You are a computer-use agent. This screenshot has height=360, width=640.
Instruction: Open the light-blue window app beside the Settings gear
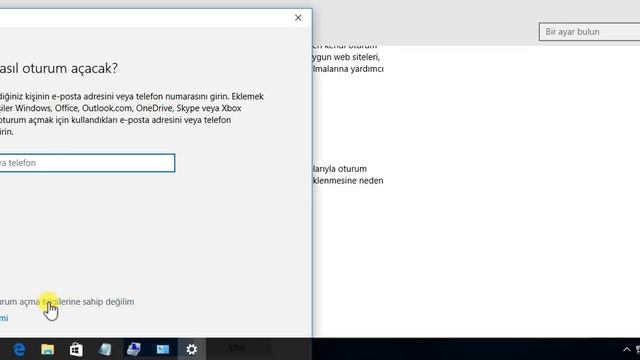(162, 349)
